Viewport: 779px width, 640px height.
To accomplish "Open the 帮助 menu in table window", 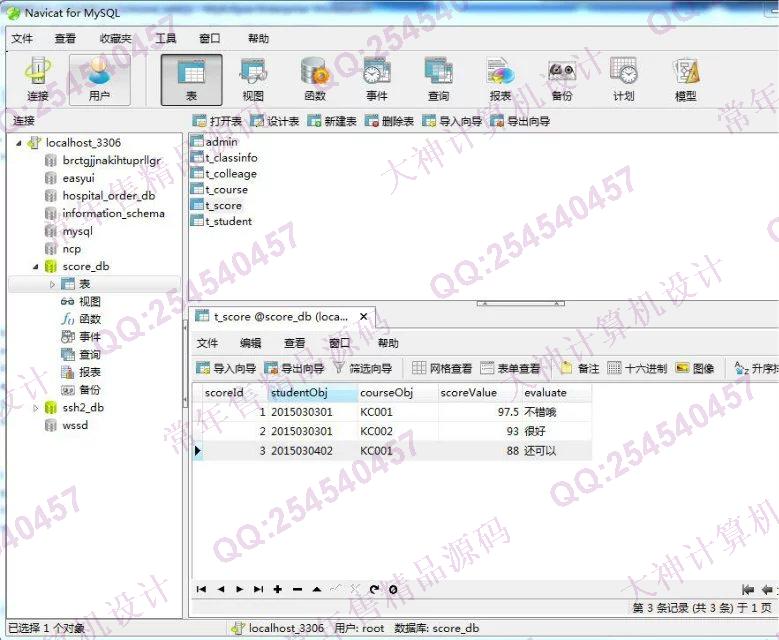I will pyautogui.click(x=388, y=343).
